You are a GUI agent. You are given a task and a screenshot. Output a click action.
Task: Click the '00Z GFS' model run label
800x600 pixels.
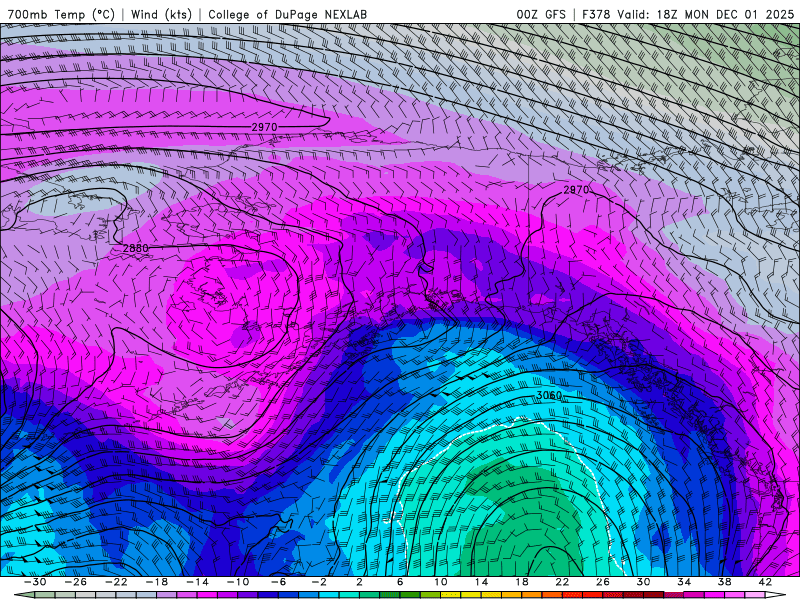pyautogui.click(x=541, y=14)
